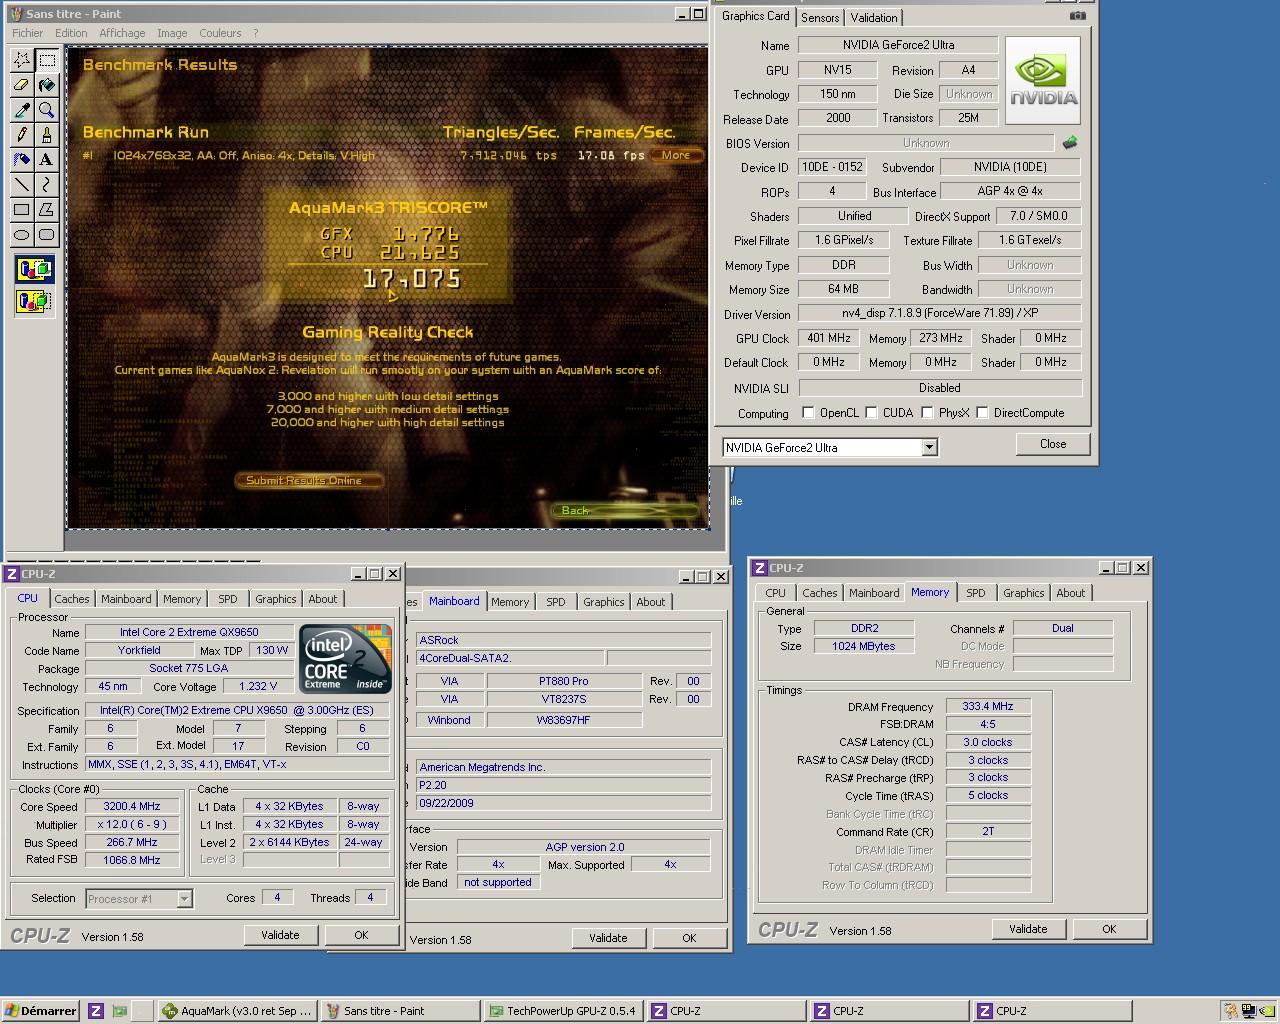Enable opaque selection option in Paint toolbox
The image size is (1280, 1024).
(x=34, y=270)
